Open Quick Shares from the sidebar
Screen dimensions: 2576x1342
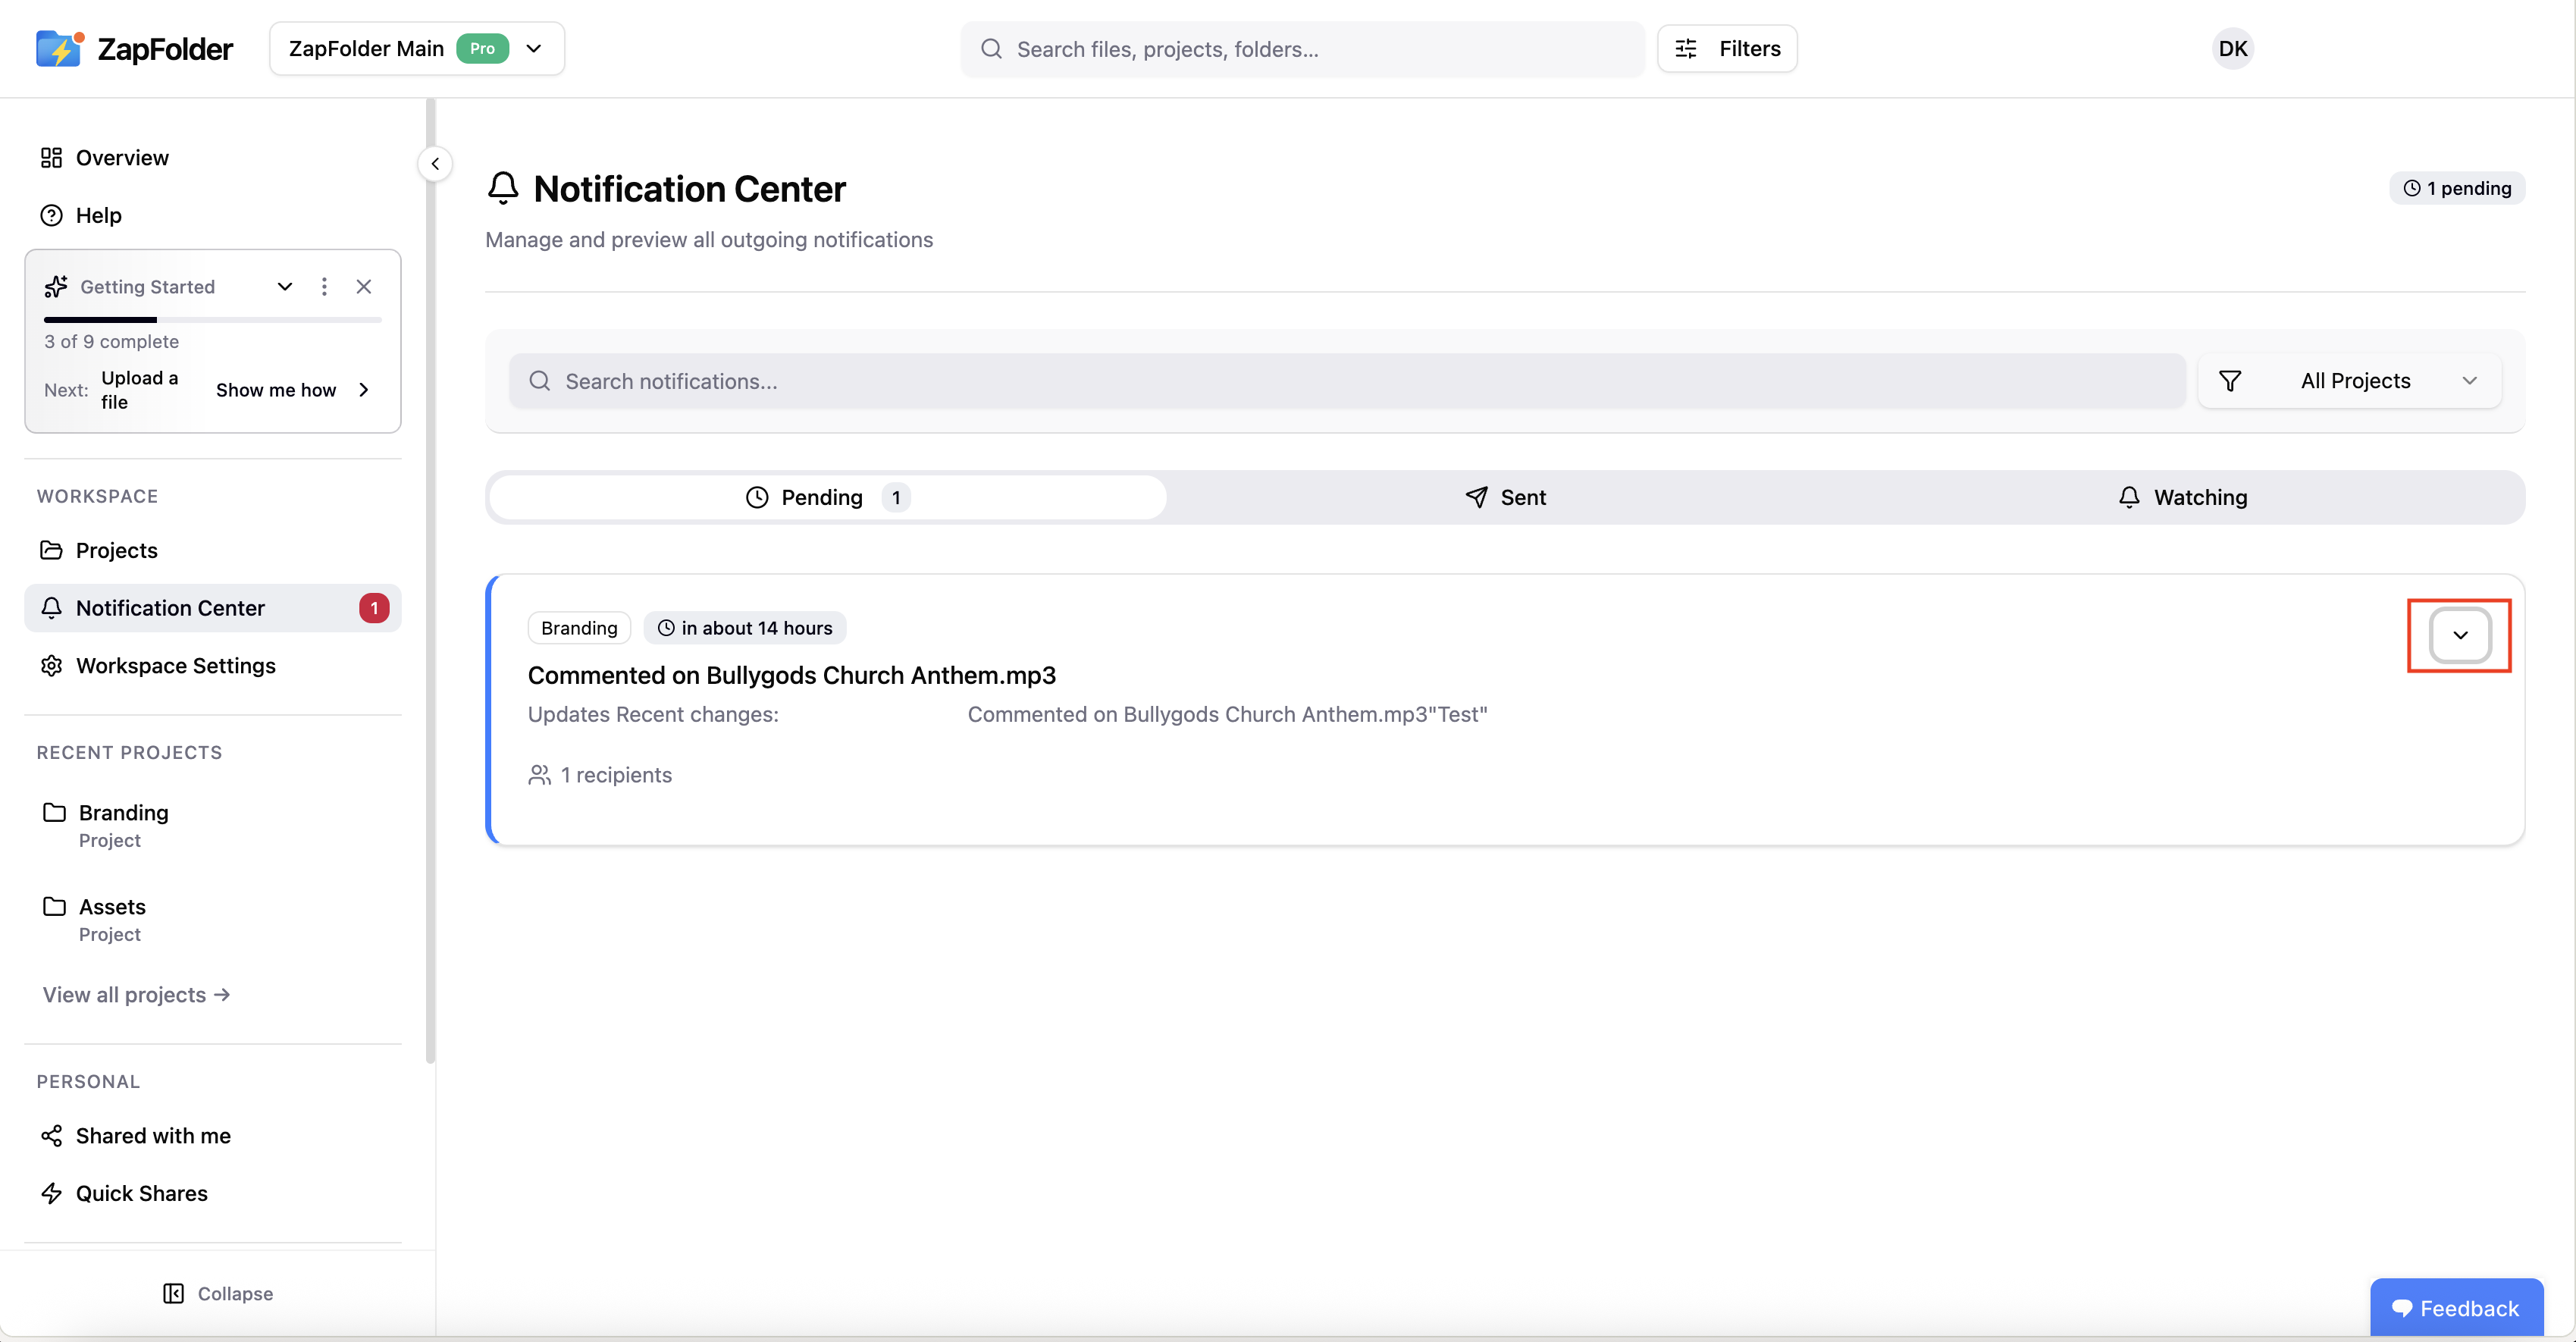coord(141,1193)
